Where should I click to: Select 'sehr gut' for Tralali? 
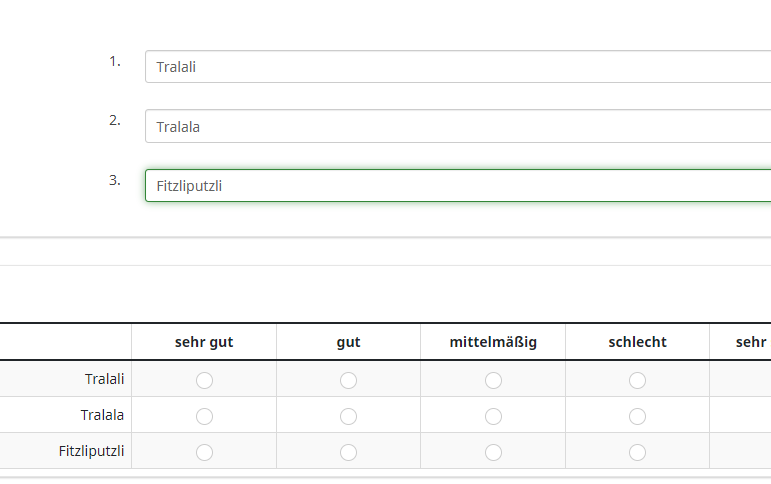(204, 380)
